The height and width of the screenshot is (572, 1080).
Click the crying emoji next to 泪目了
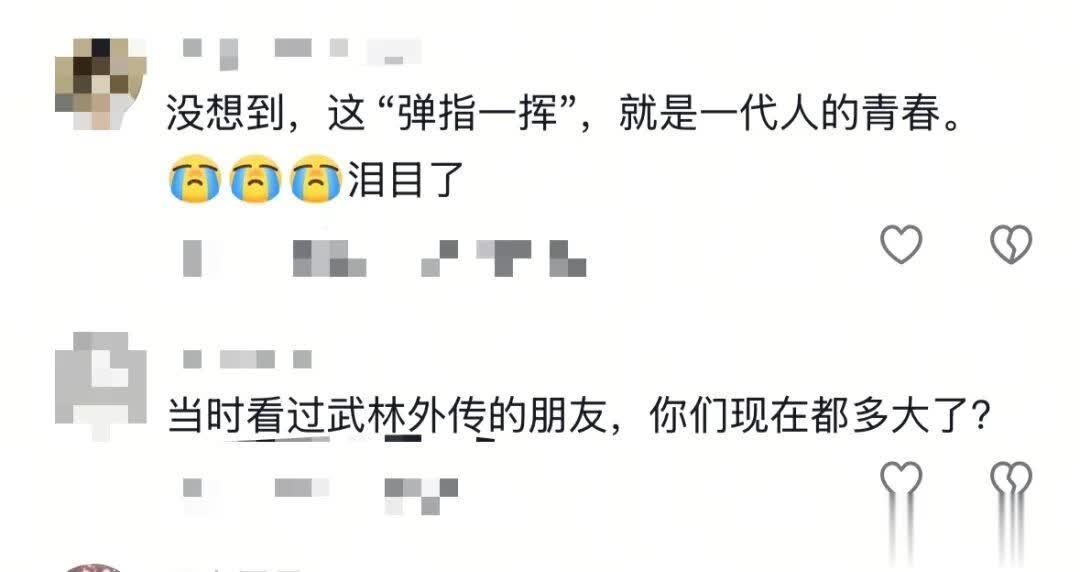pyautogui.click(x=315, y=178)
